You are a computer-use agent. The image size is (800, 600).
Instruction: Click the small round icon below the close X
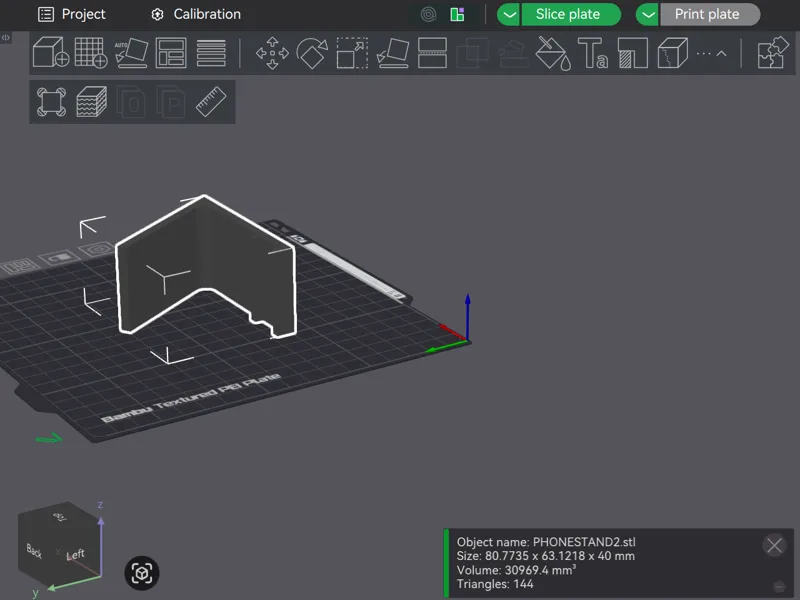tap(779, 586)
